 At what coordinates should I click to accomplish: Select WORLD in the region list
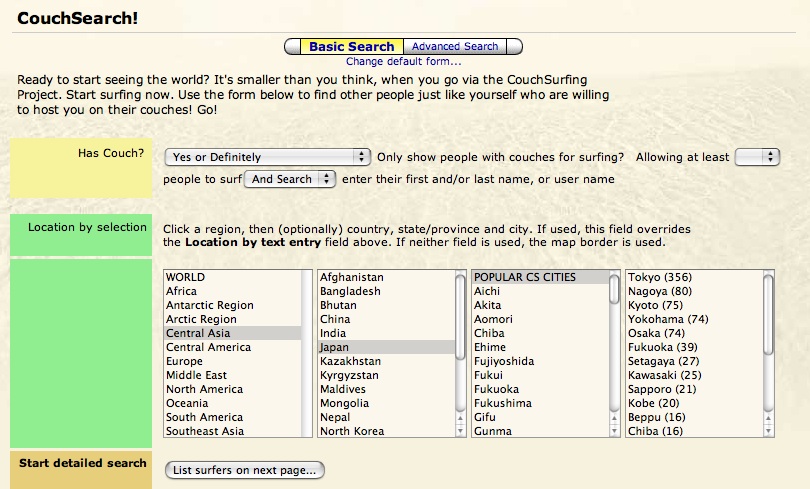coord(233,277)
